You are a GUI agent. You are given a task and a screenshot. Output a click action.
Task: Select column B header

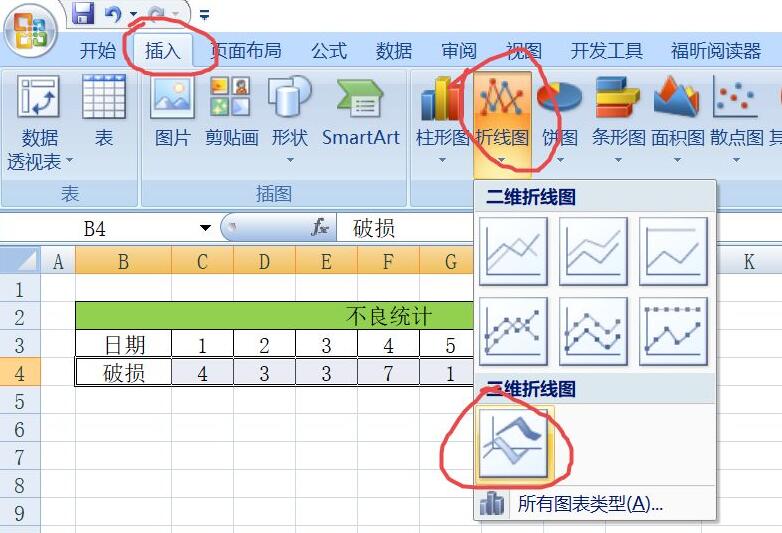click(x=123, y=261)
